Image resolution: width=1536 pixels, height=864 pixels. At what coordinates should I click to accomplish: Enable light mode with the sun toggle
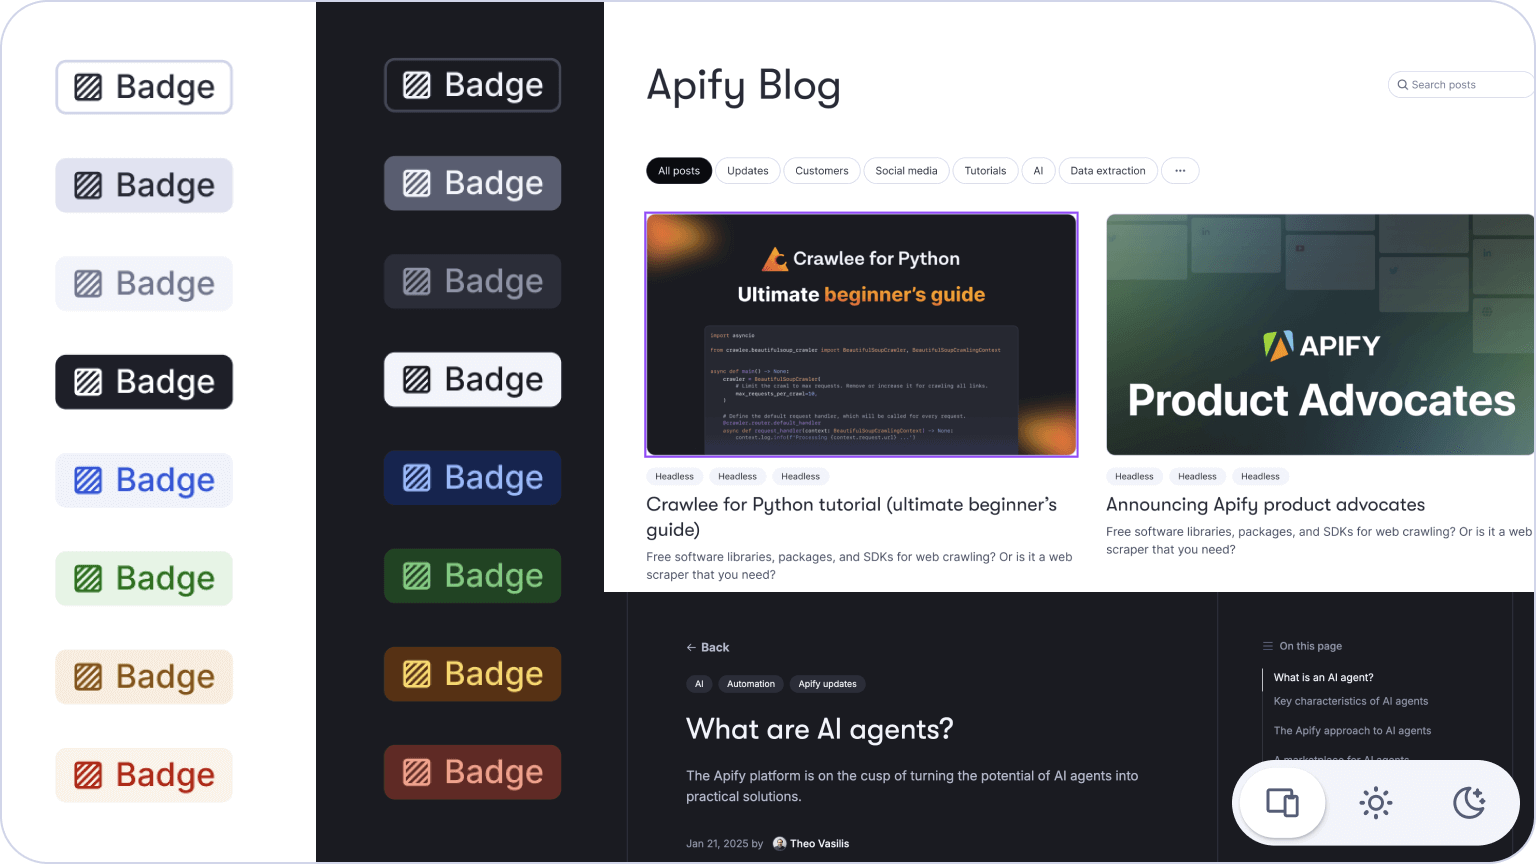[1375, 802]
